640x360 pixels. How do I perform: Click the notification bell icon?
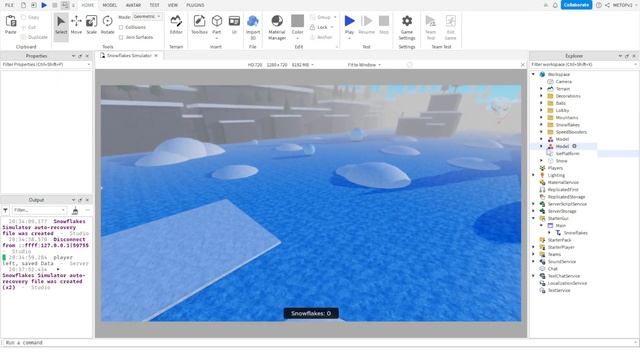[x=555, y=5]
